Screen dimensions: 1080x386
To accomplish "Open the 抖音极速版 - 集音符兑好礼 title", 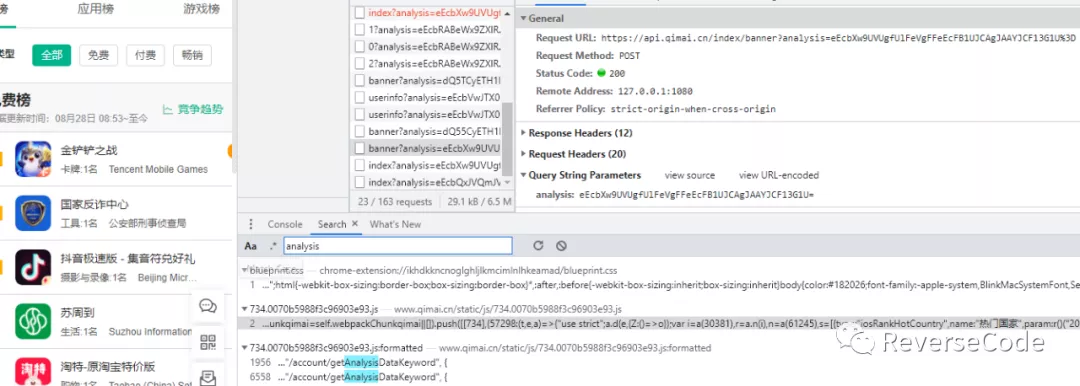I will tap(128, 259).
